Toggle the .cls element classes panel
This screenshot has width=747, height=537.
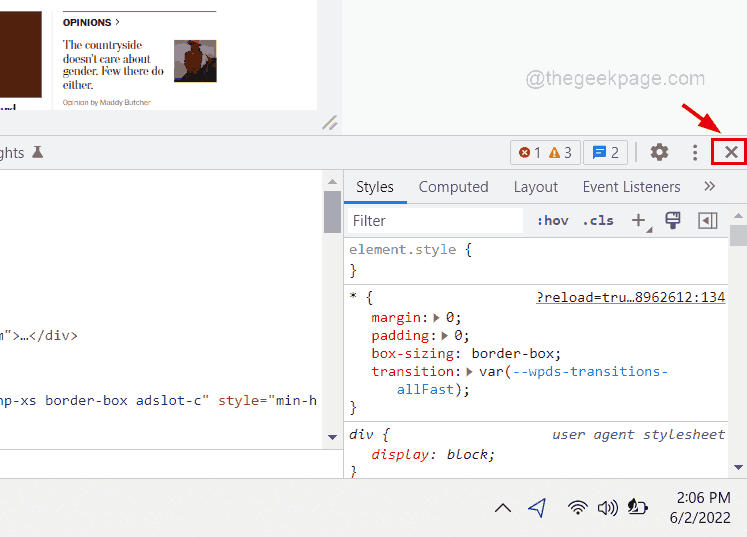(x=598, y=220)
